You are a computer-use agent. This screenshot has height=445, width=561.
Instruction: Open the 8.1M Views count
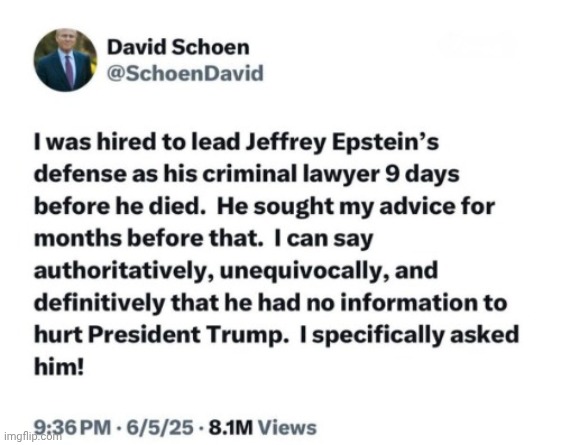coord(263,427)
